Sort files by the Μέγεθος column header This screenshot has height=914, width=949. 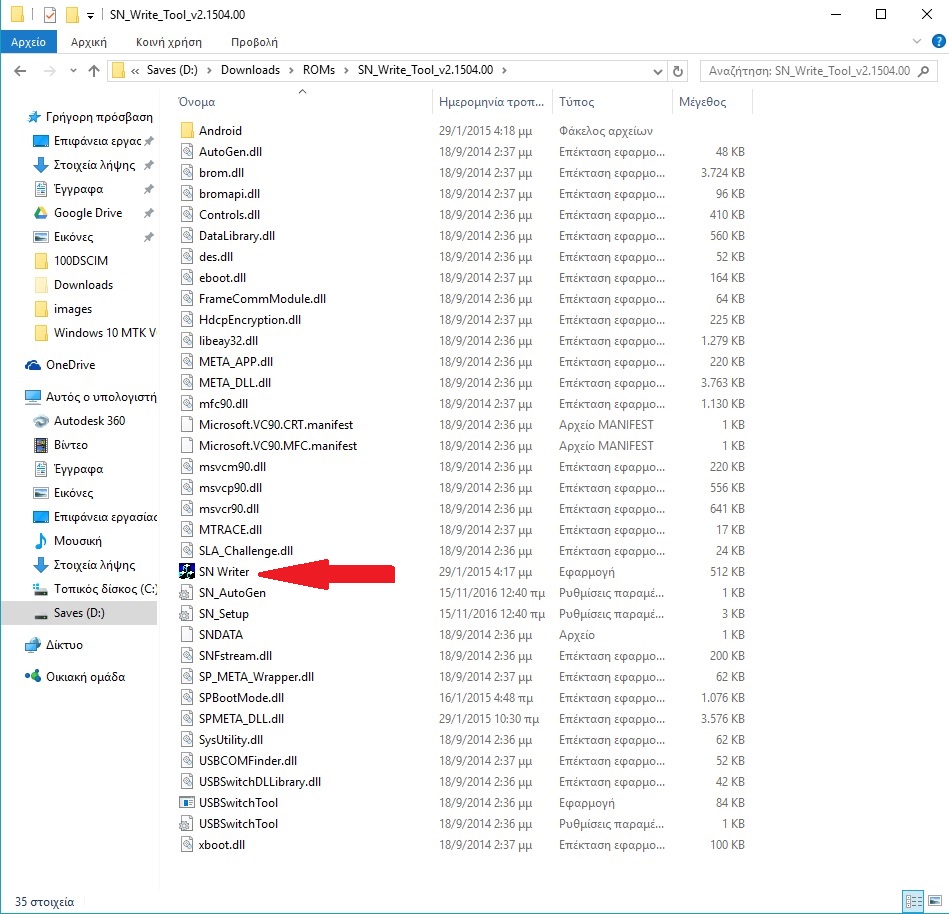coord(703,102)
